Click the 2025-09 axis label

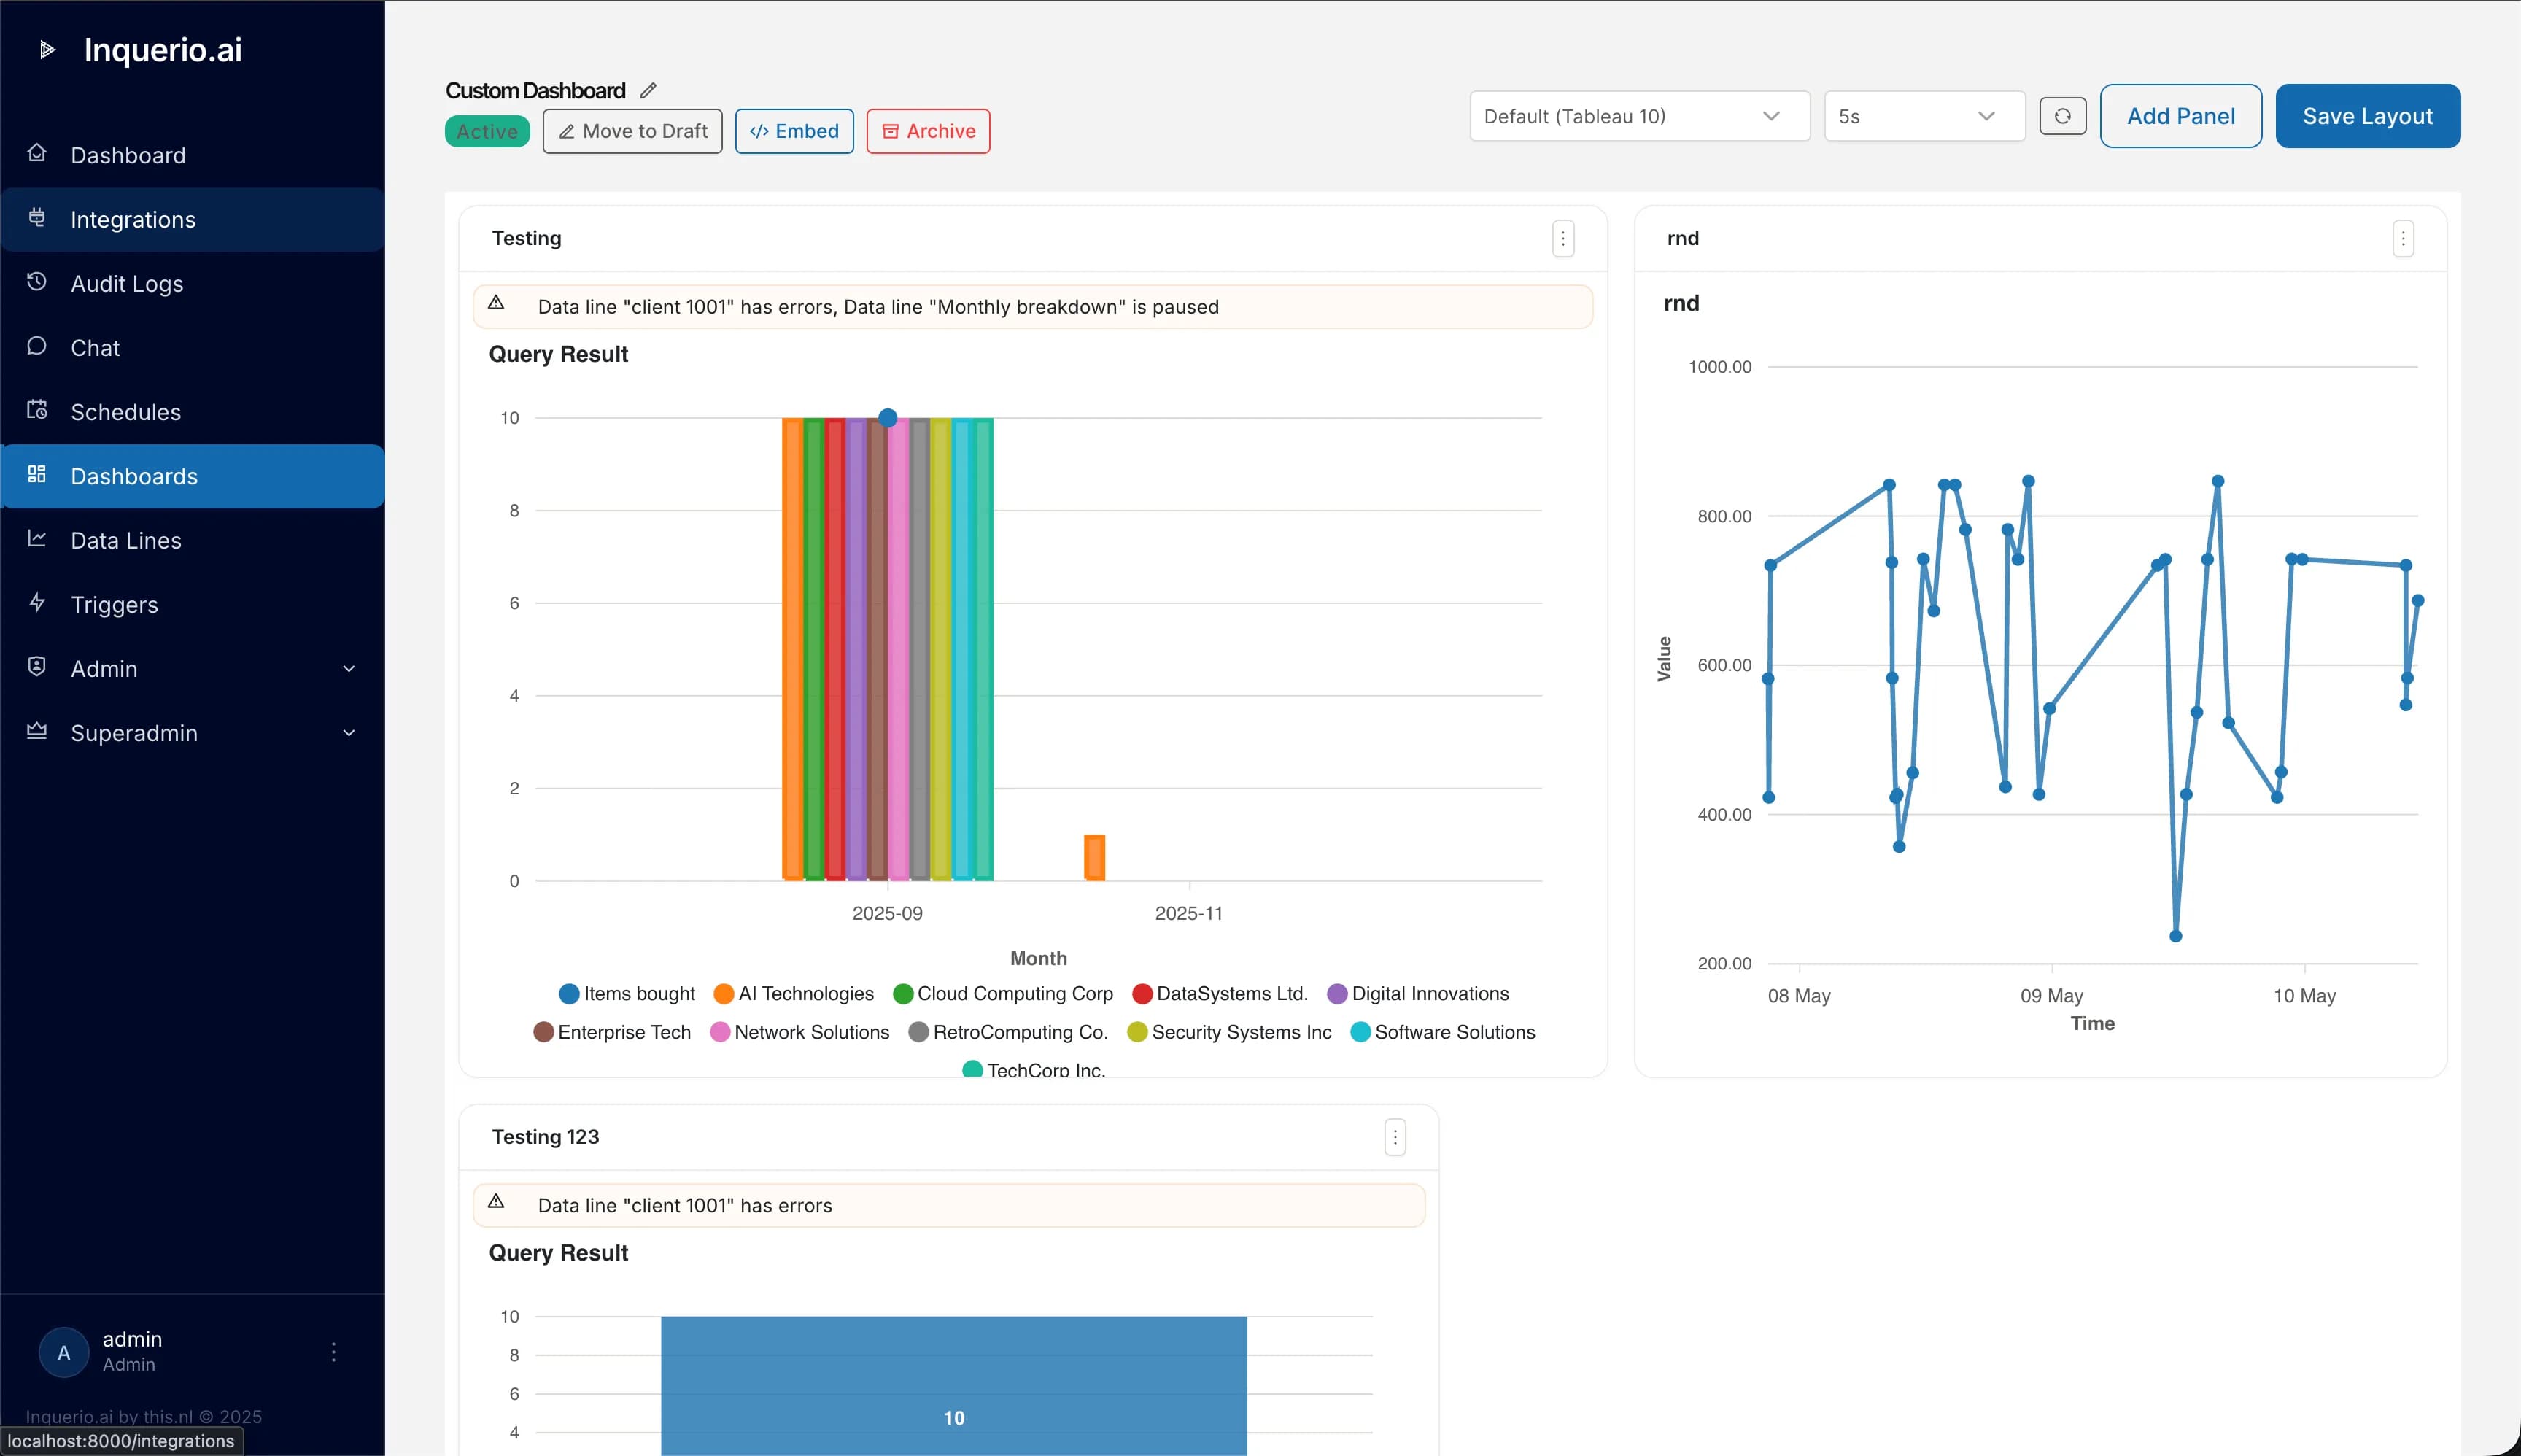tap(887, 913)
